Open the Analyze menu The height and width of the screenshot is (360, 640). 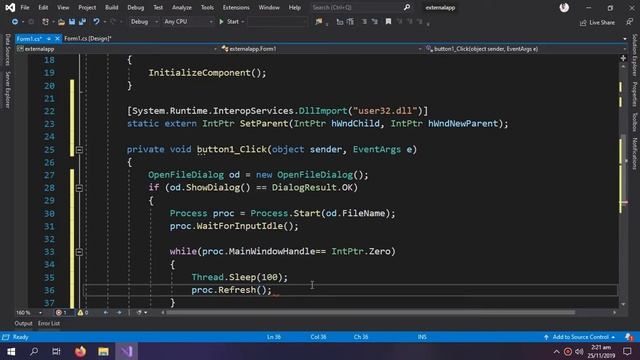click(182, 7)
